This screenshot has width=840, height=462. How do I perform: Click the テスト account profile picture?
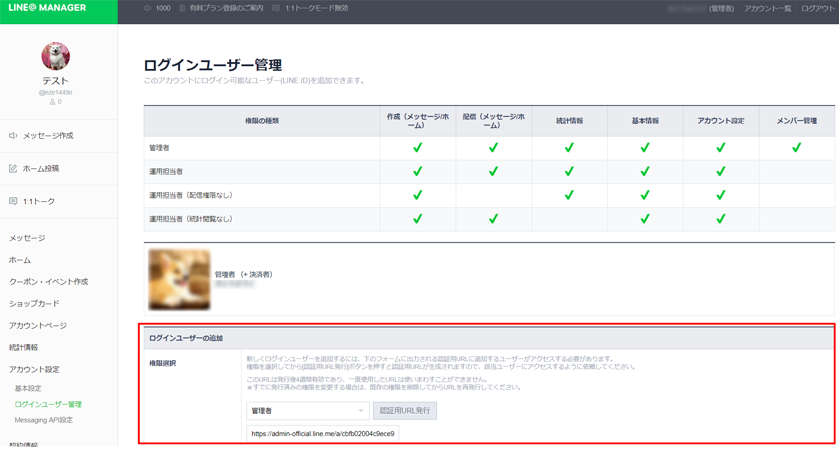55,57
